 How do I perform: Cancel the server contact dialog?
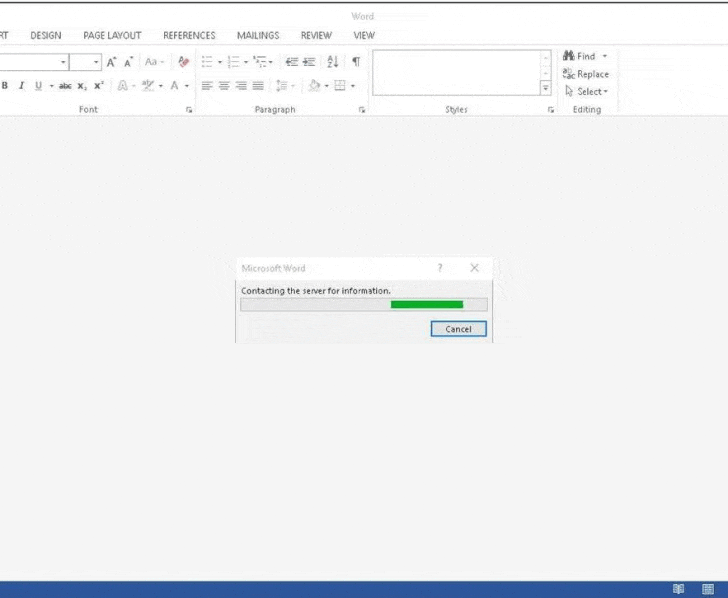tap(458, 329)
